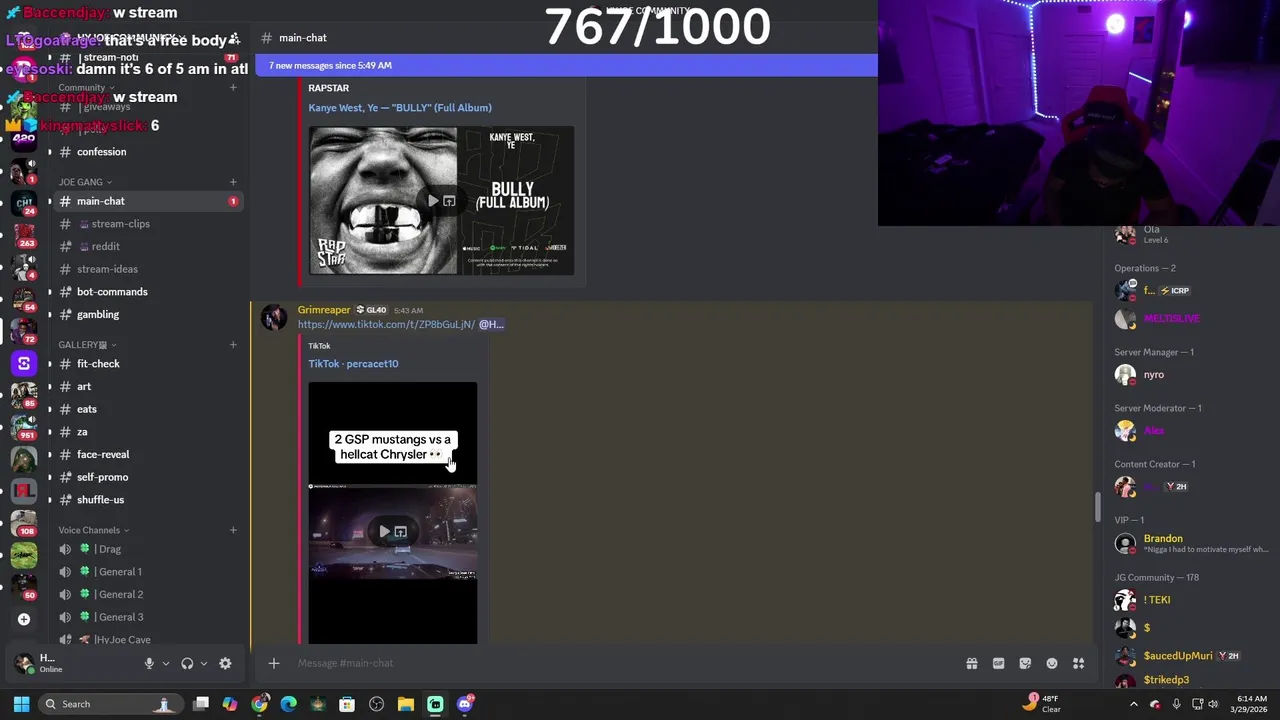The height and width of the screenshot is (720, 1280).
Task: Open Discord user settings gear
Action: (x=225, y=663)
